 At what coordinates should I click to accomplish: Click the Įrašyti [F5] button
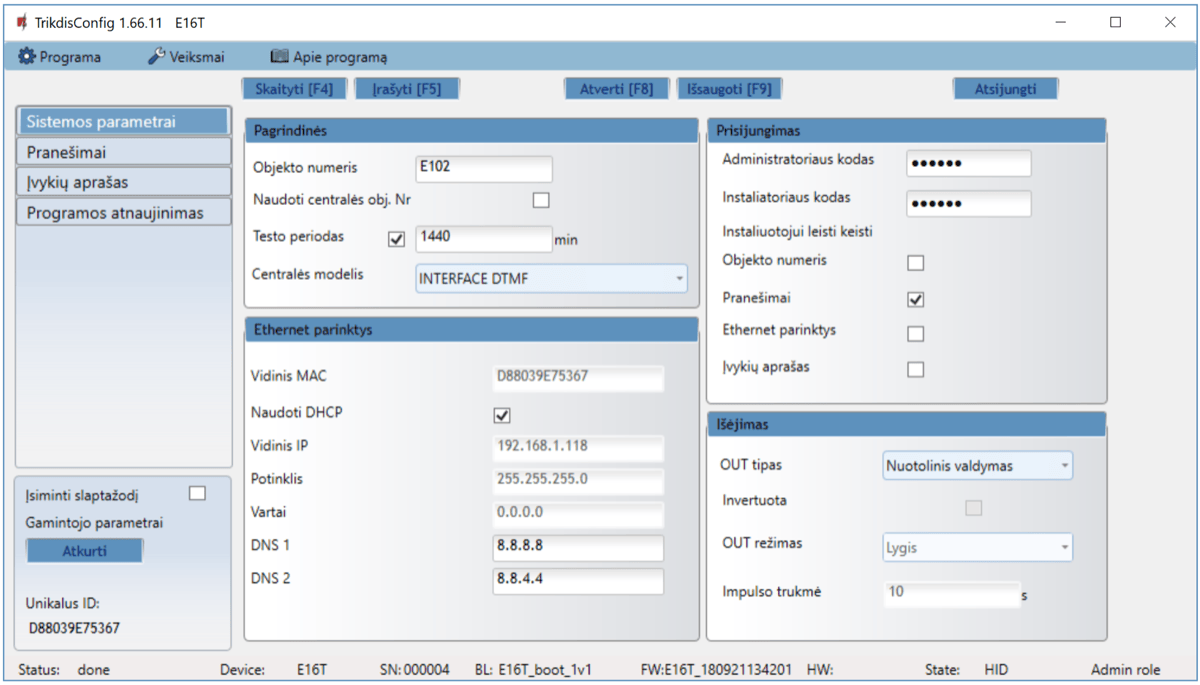coord(407,88)
